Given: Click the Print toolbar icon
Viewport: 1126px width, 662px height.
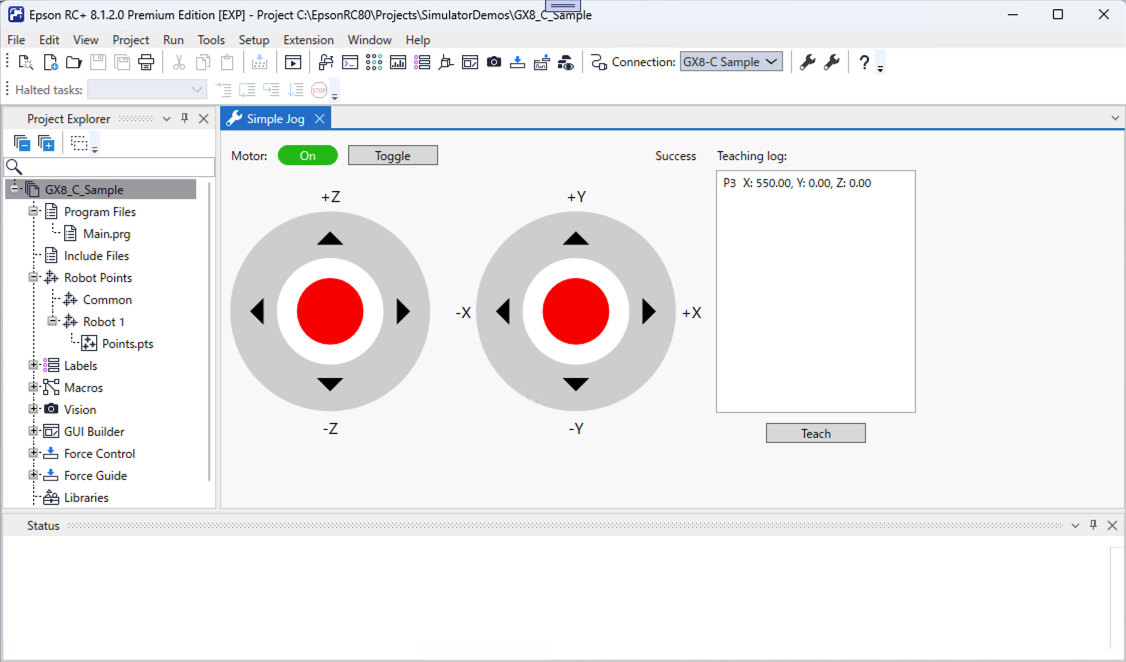Looking at the screenshot, I should (146, 62).
